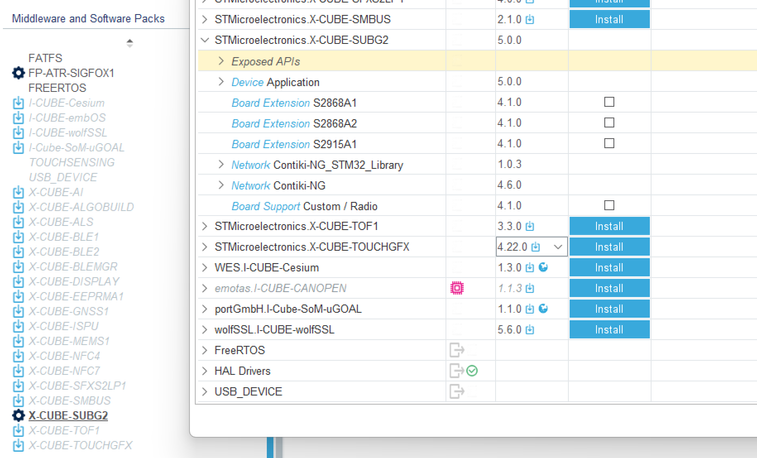Expand the Exposed APIs row
This screenshot has width=757, height=458.
[221, 61]
